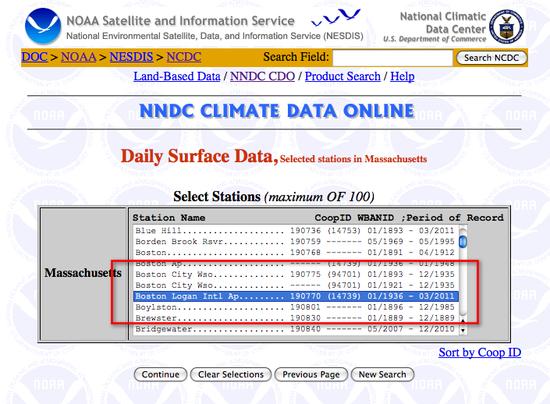Open the NCDC breadcrumb link
550x404 pixels.
pyautogui.click(x=184, y=57)
